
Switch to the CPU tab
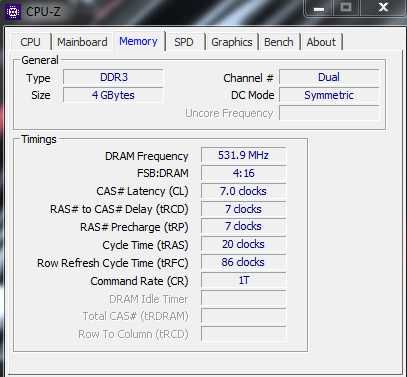click(30, 42)
